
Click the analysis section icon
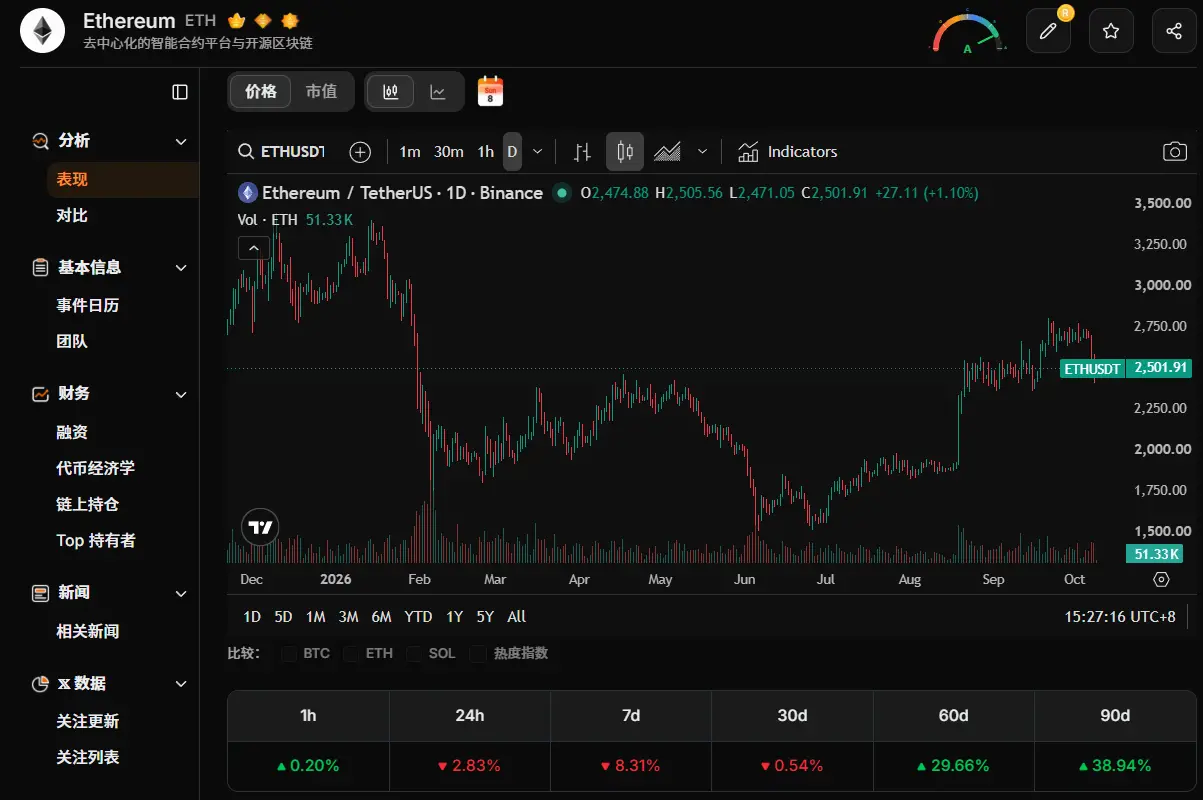[40, 141]
